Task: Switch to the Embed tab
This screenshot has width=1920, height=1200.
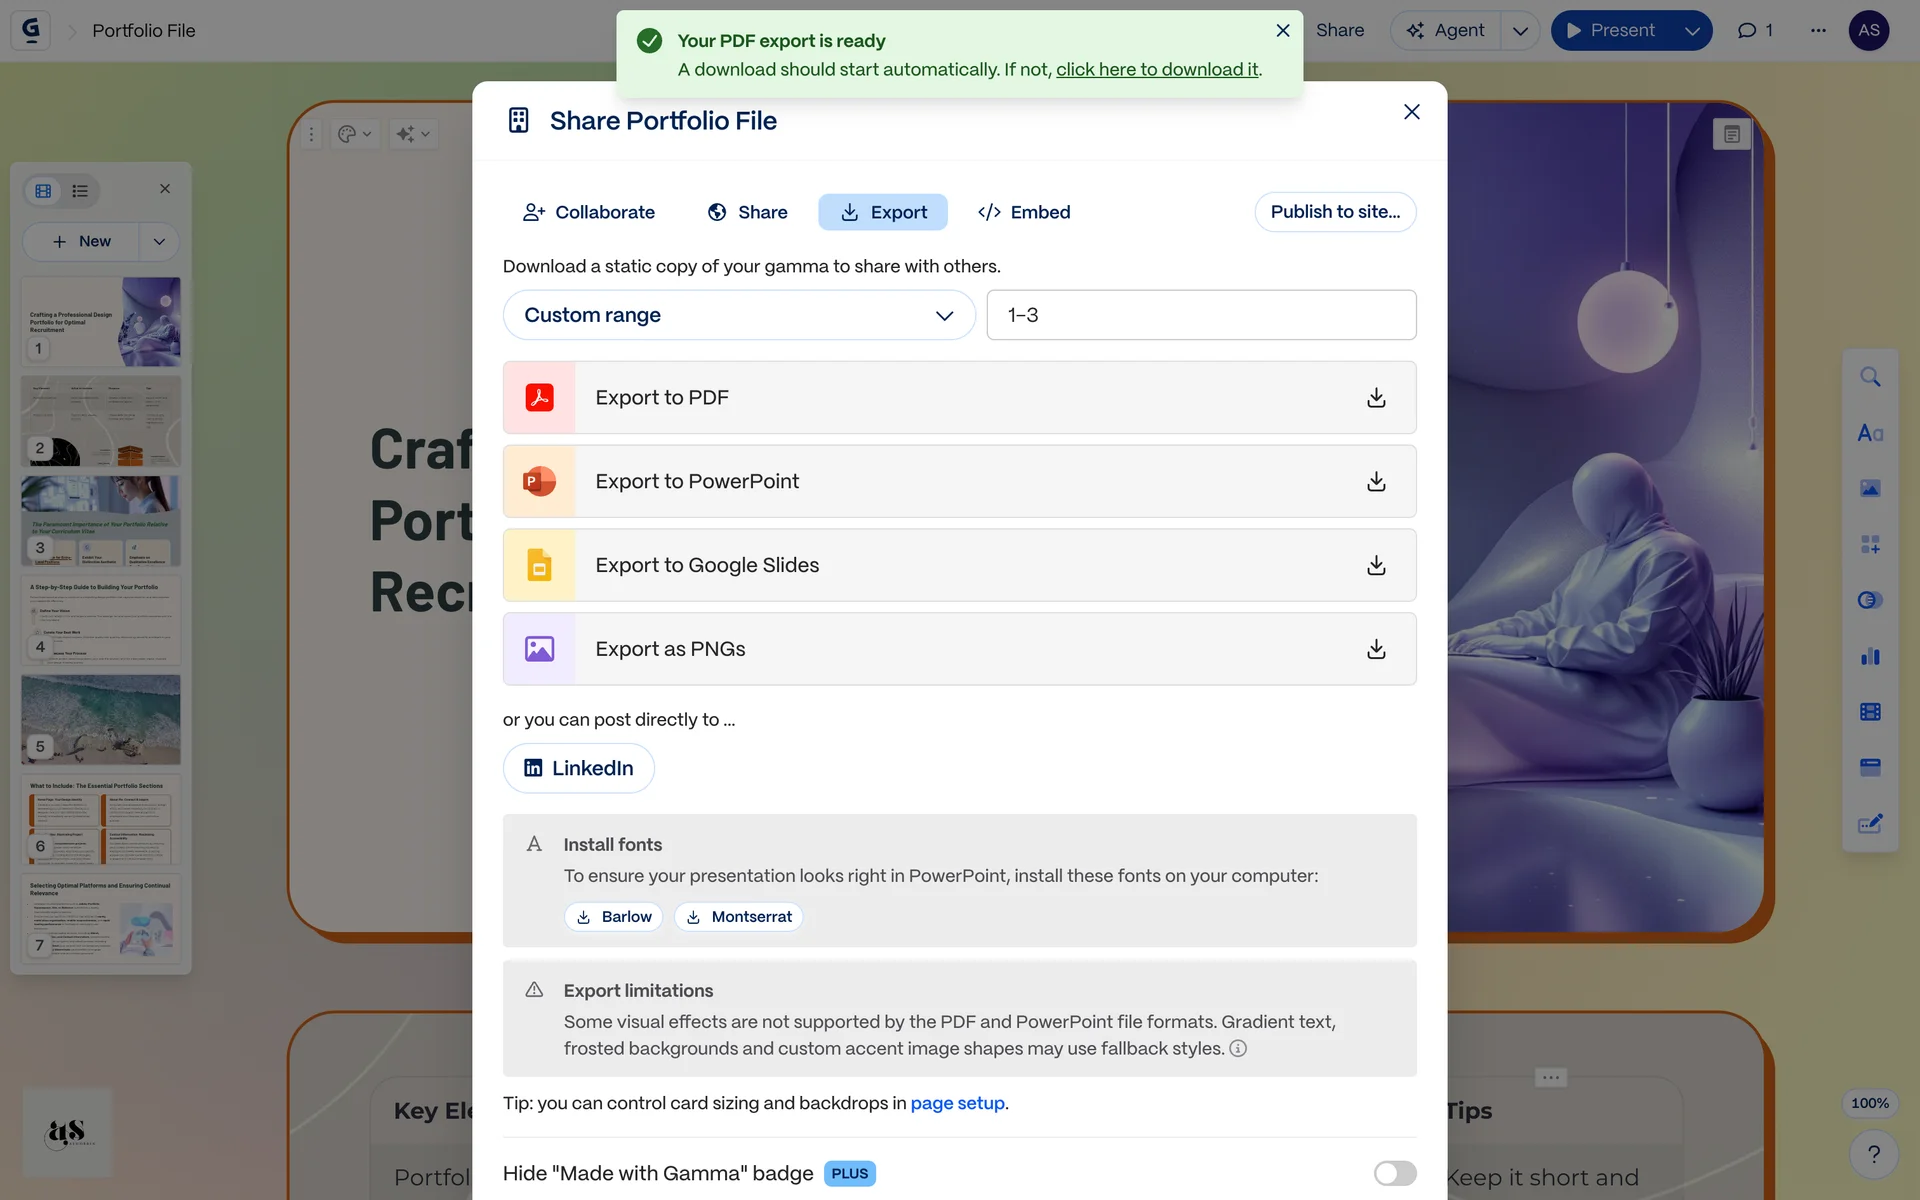Action: click(1024, 213)
